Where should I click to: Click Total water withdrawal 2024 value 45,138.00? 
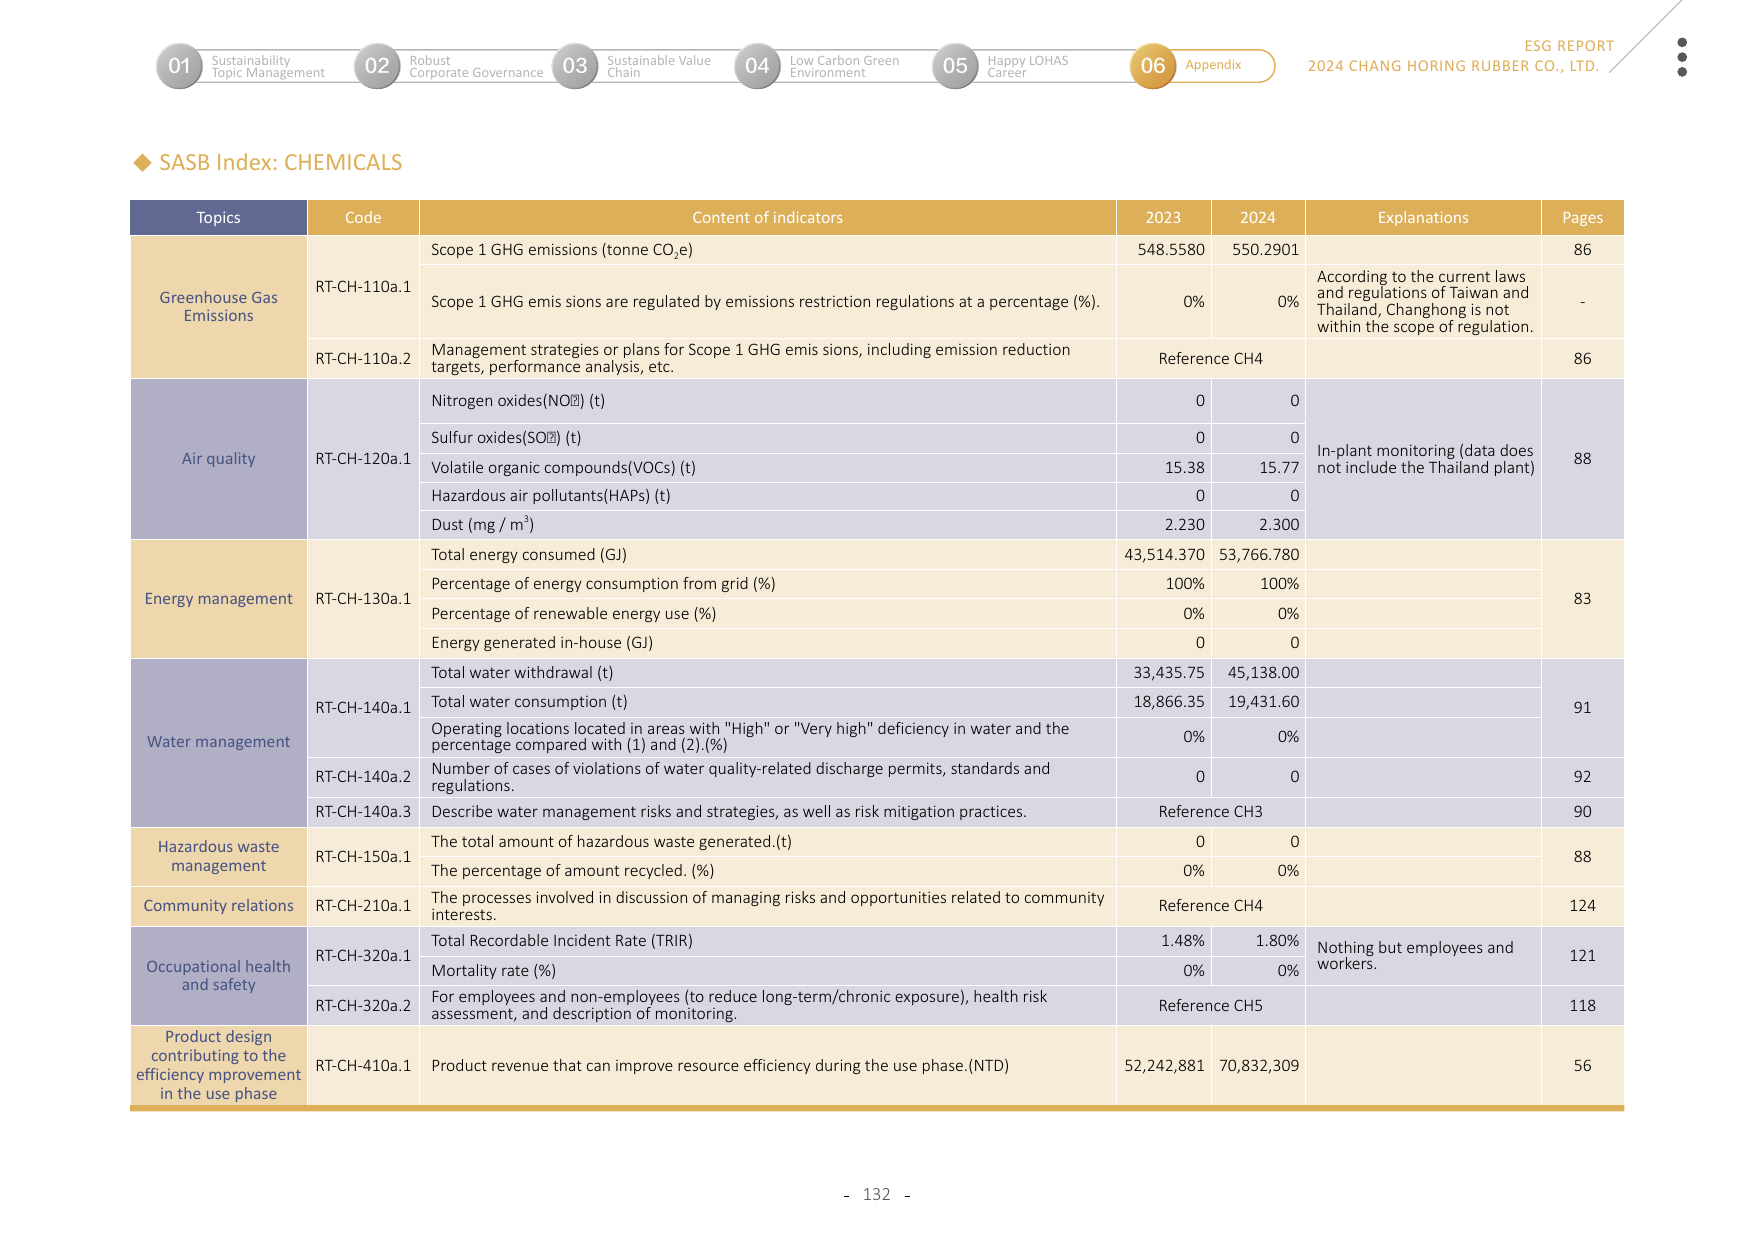pyautogui.click(x=1263, y=673)
